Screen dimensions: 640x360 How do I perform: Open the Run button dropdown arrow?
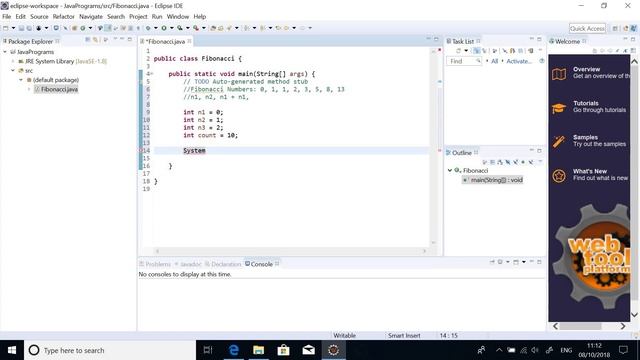pos(171,28)
